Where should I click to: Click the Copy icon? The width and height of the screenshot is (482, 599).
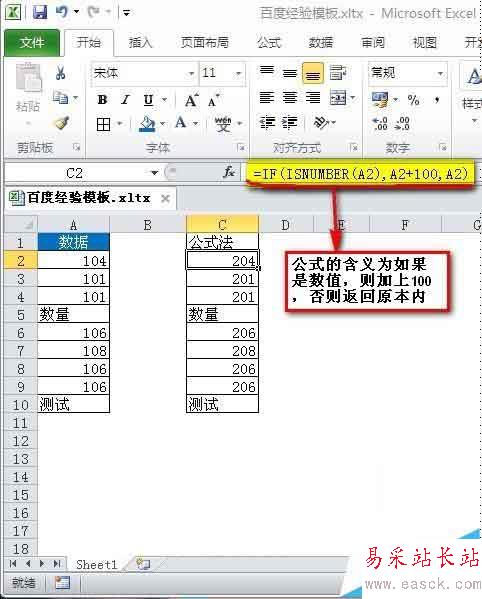[60, 98]
